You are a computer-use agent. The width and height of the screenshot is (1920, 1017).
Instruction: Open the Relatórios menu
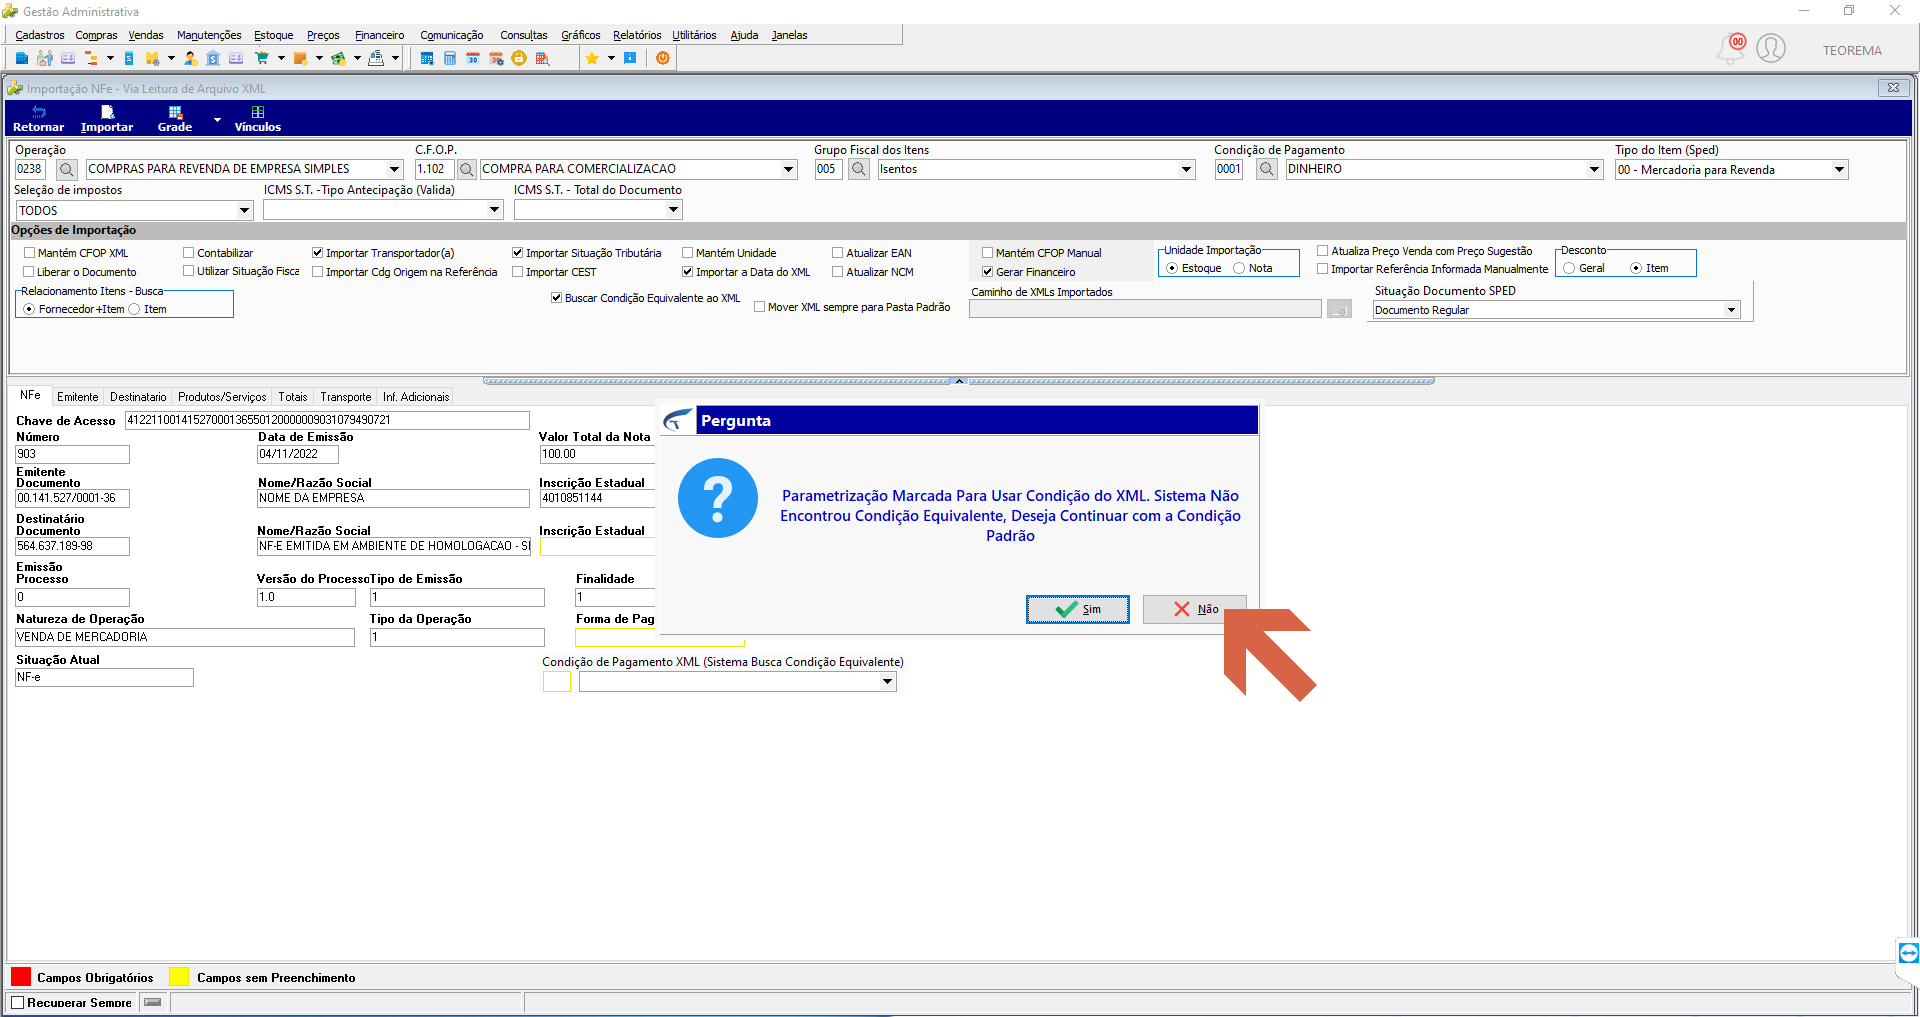[x=637, y=35]
